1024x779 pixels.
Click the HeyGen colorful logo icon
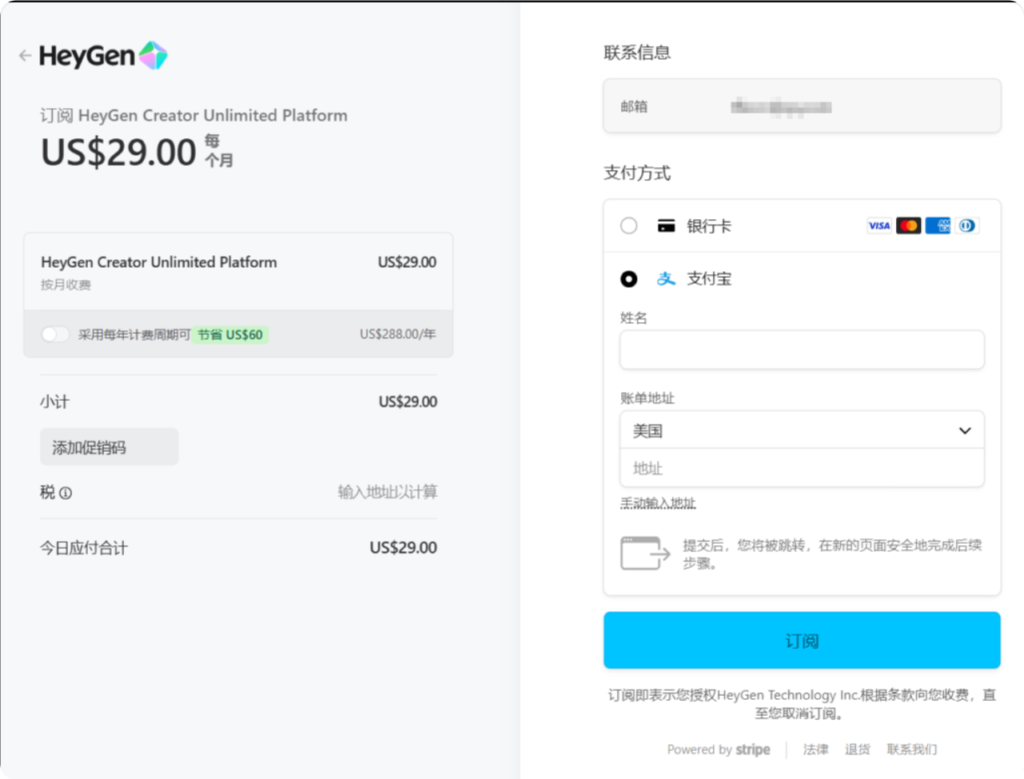pyautogui.click(x=153, y=56)
